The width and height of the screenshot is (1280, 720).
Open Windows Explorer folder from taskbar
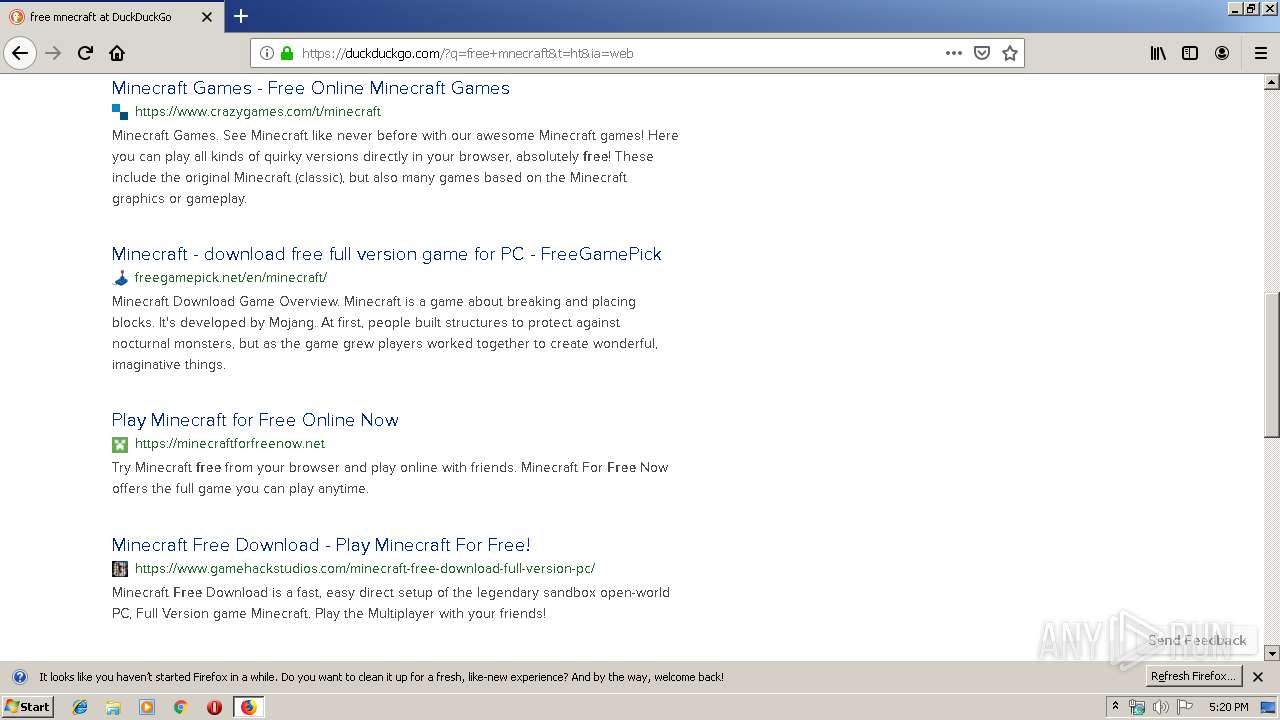point(113,707)
